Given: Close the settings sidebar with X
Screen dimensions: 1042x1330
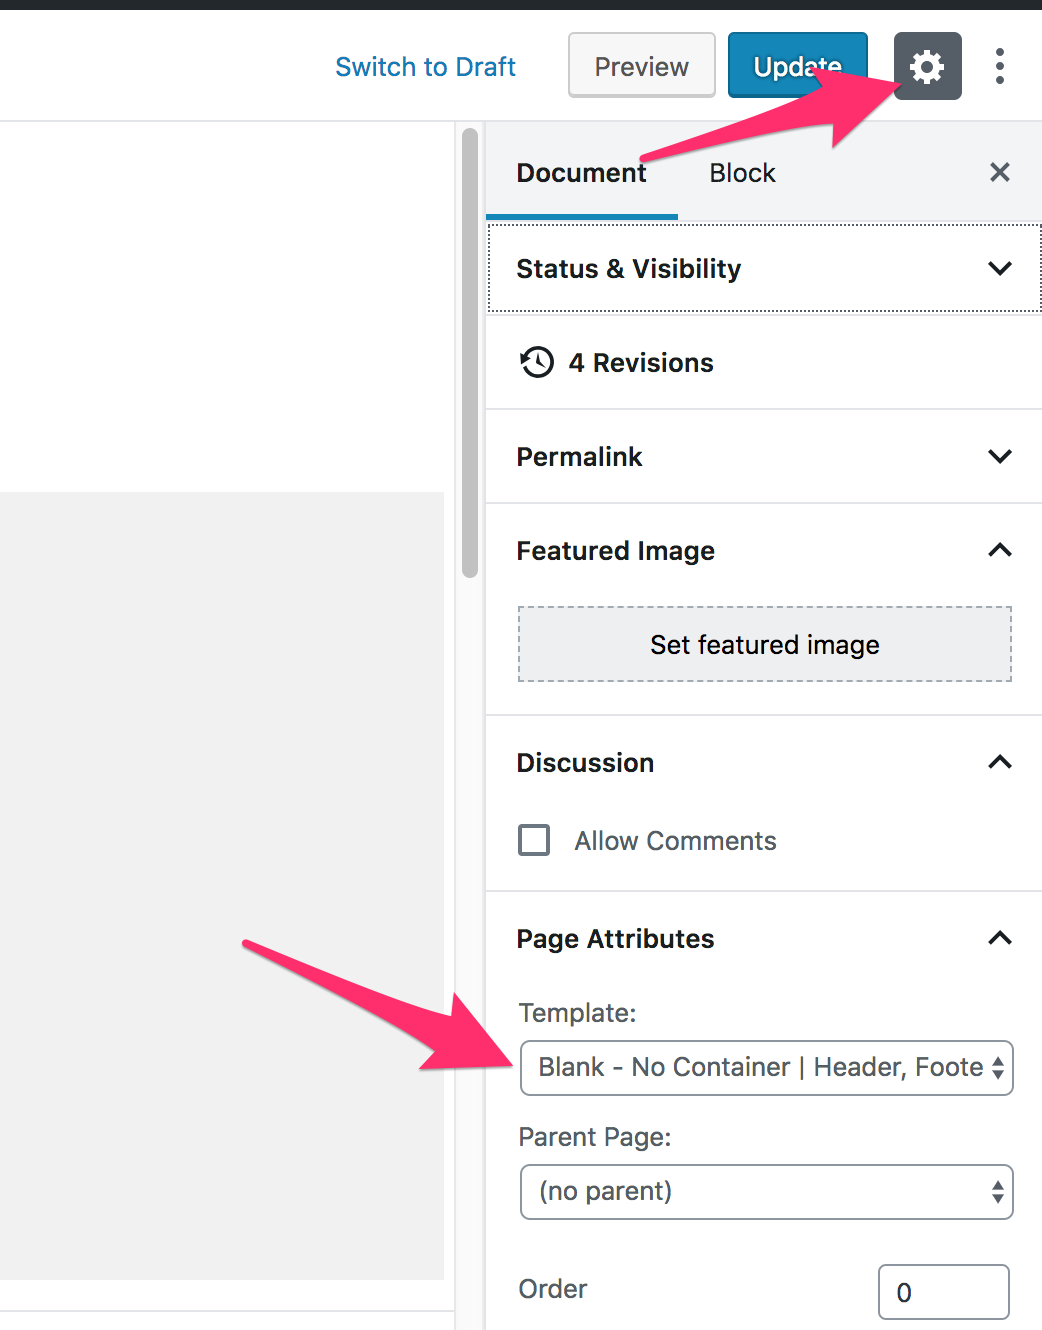Looking at the screenshot, I should [999, 173].
